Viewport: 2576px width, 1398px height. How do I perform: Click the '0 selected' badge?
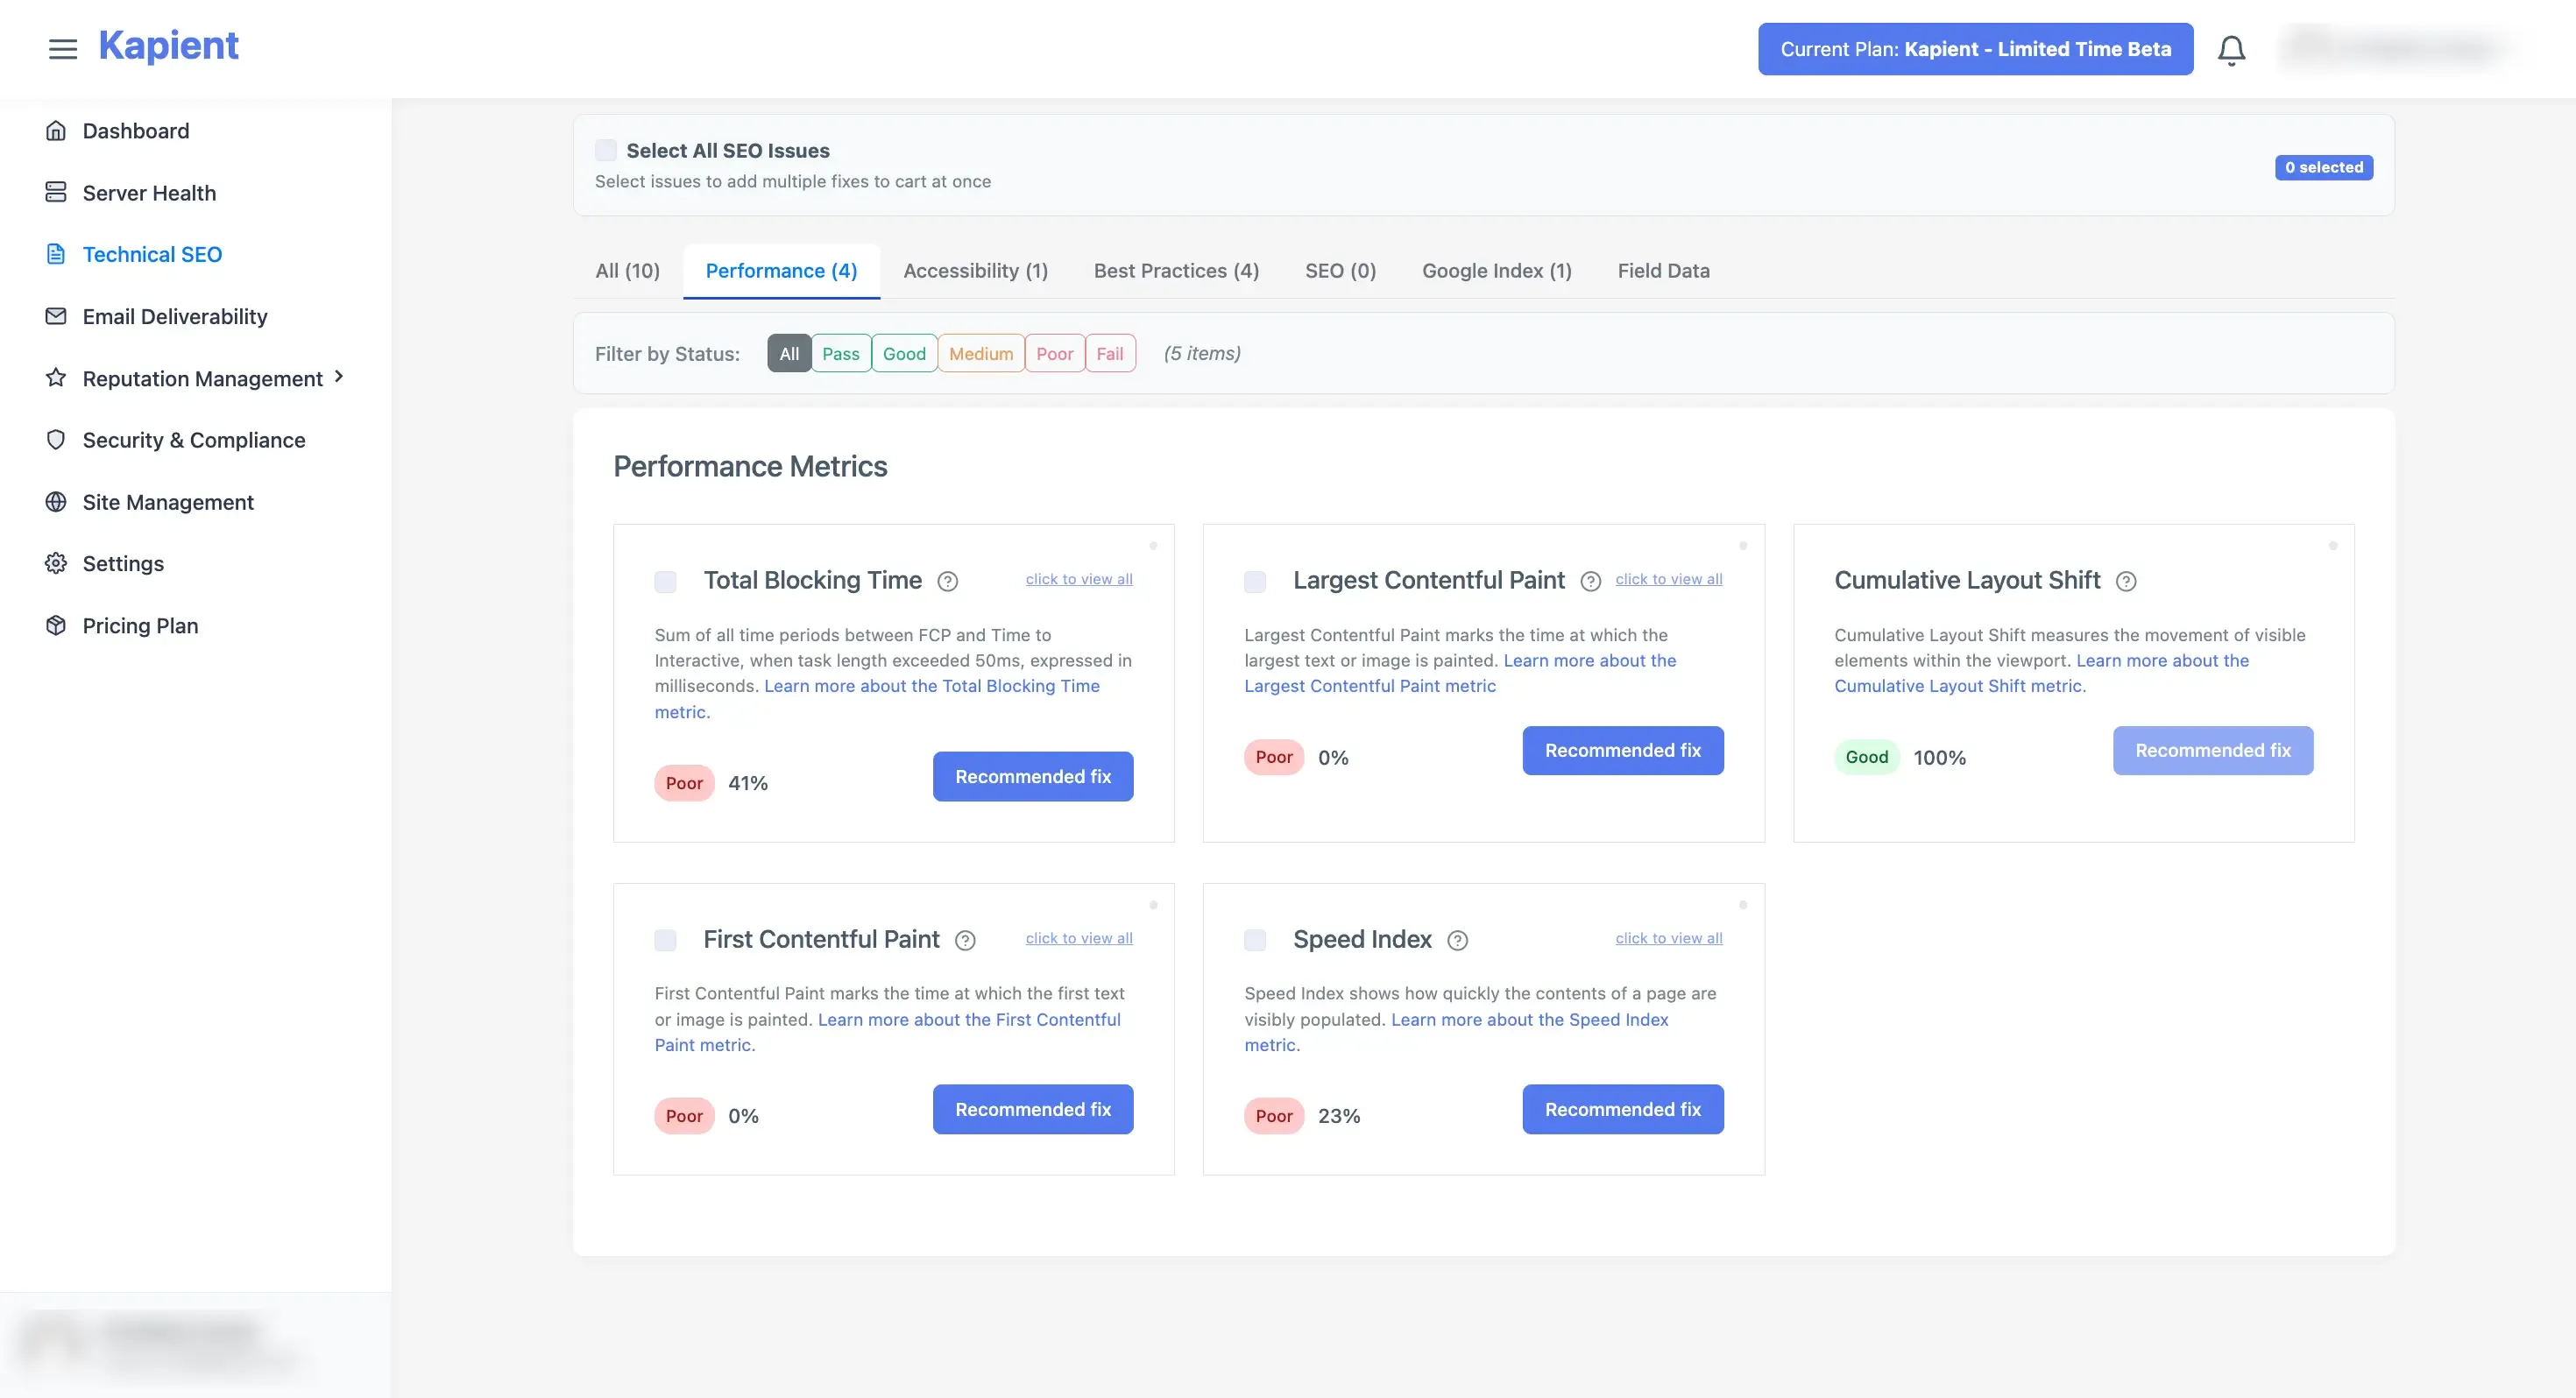[x=2323, y=167]
